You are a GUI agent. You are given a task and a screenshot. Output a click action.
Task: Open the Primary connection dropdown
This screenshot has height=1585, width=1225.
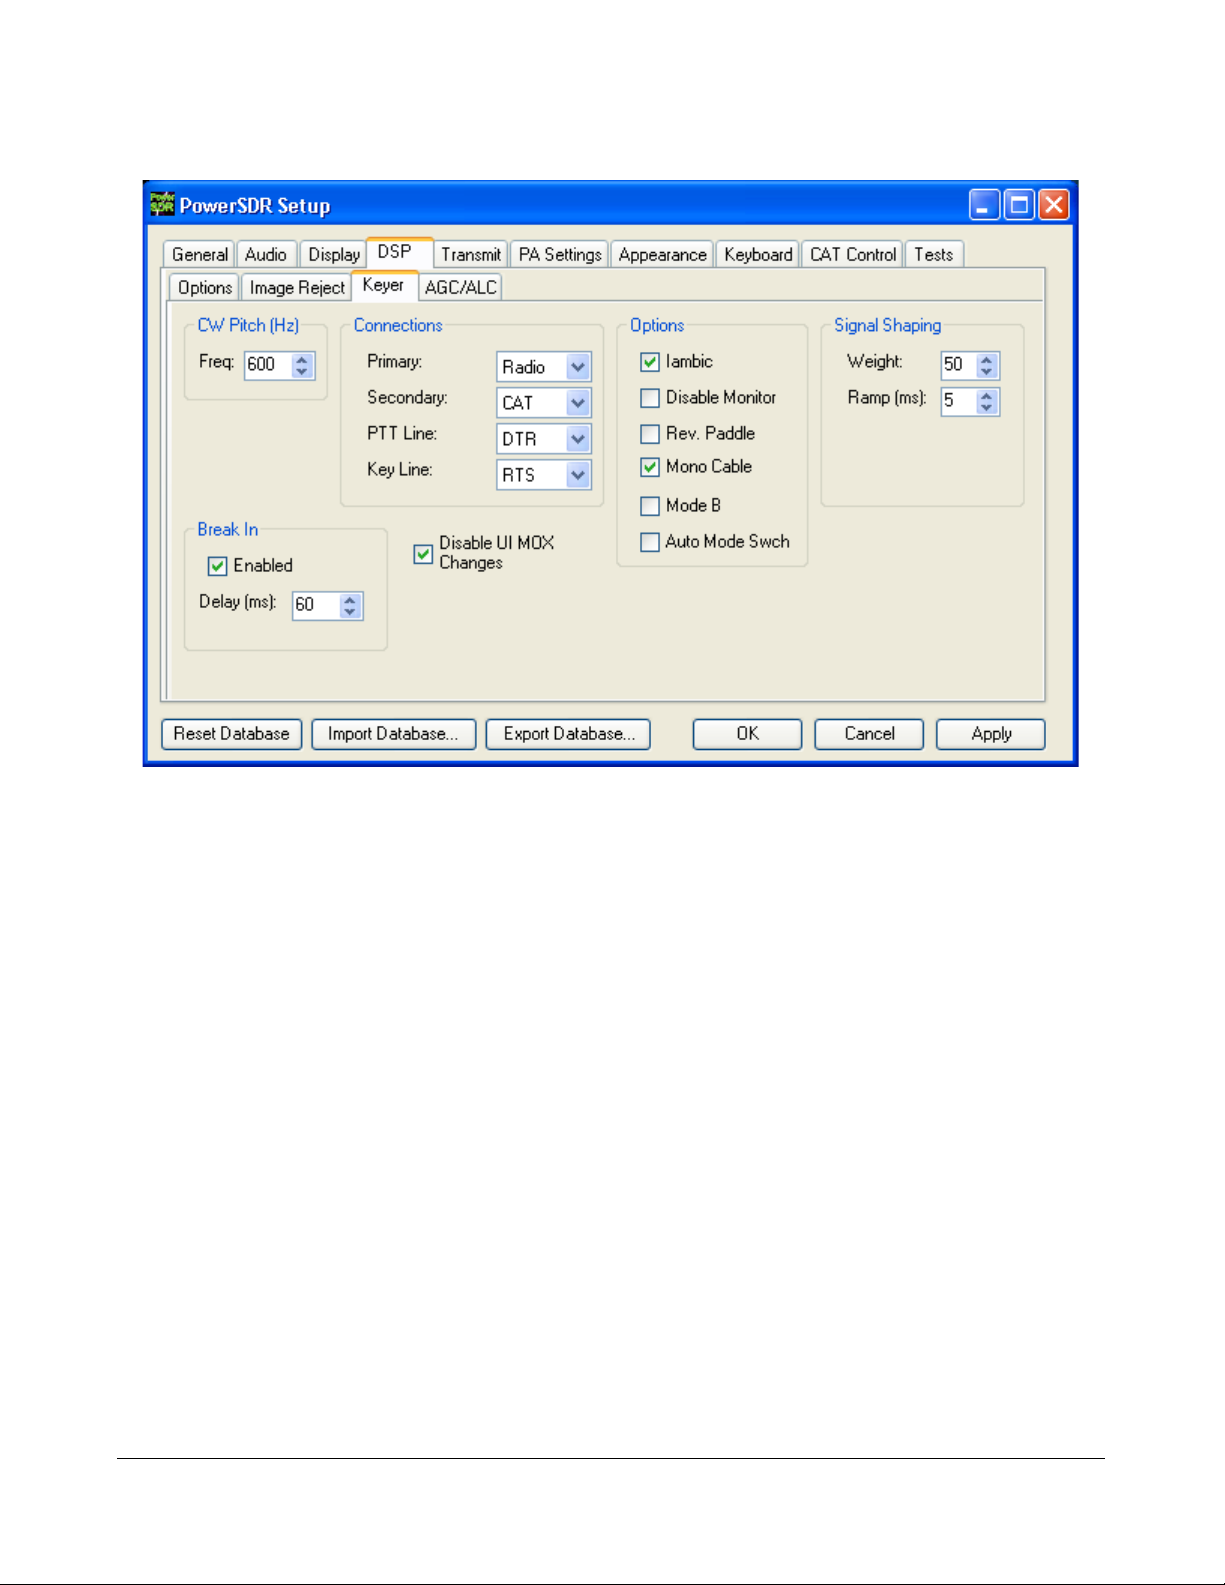pyautogui.click(x=578, y=367)
